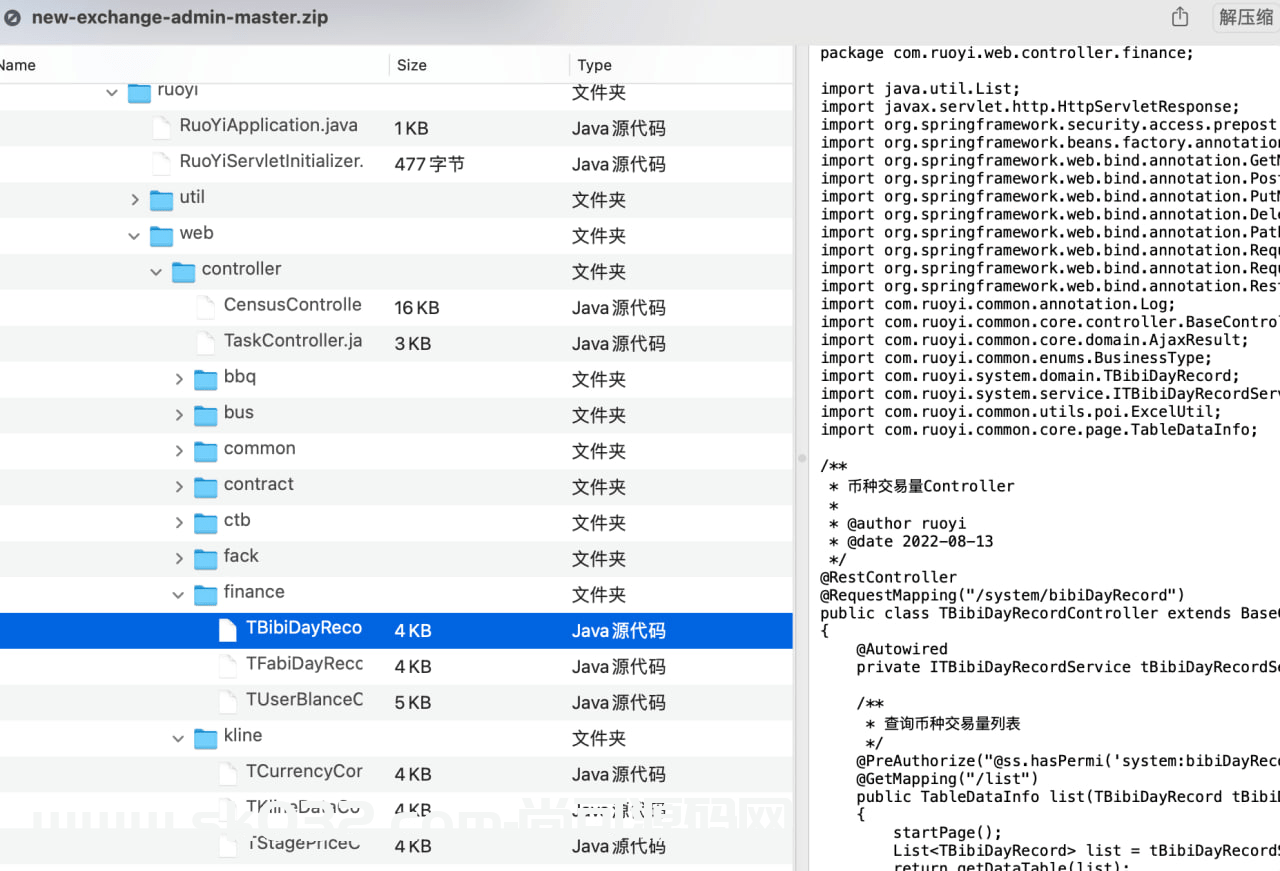
Task: Expand the fack folder
Action: click(179, 559)
